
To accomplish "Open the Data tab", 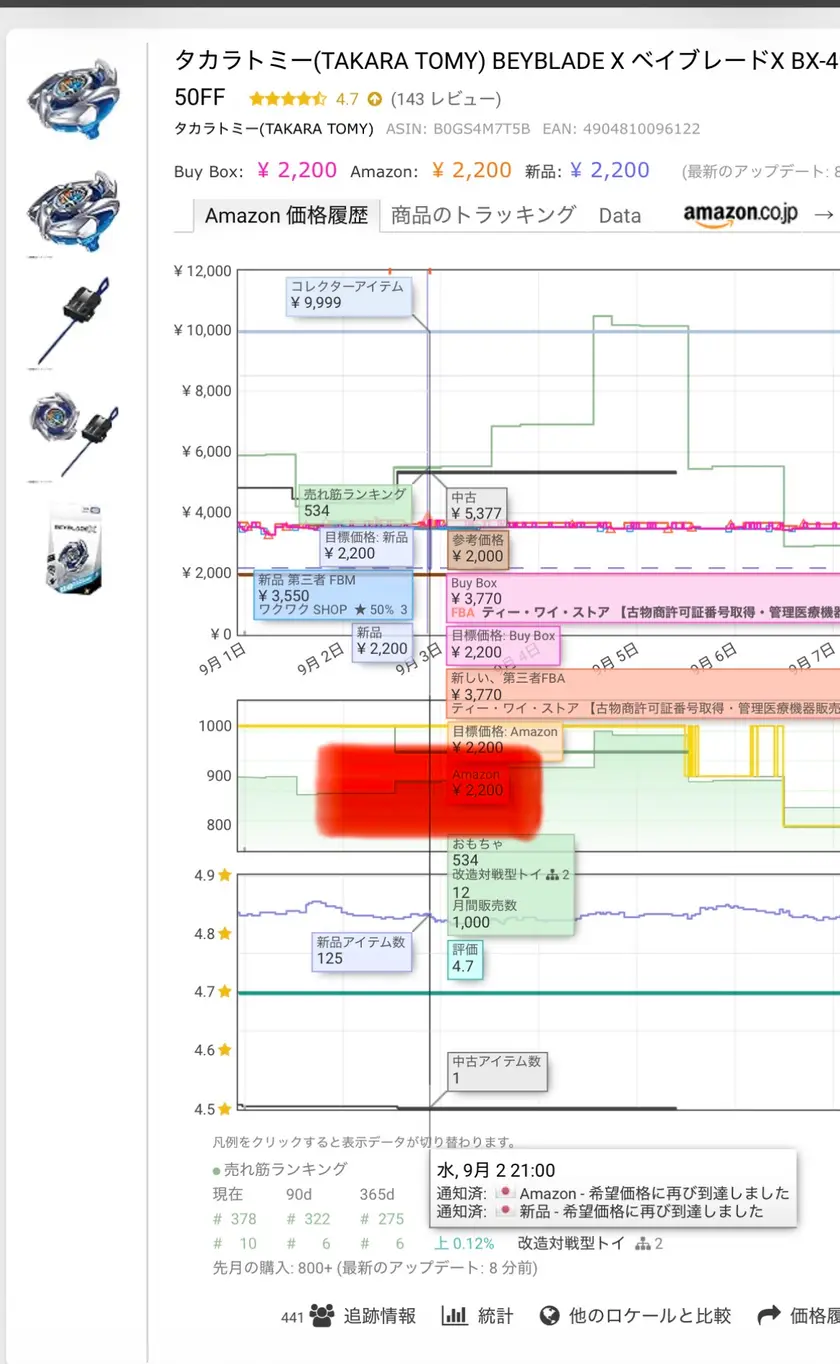I will click(620, 215).
